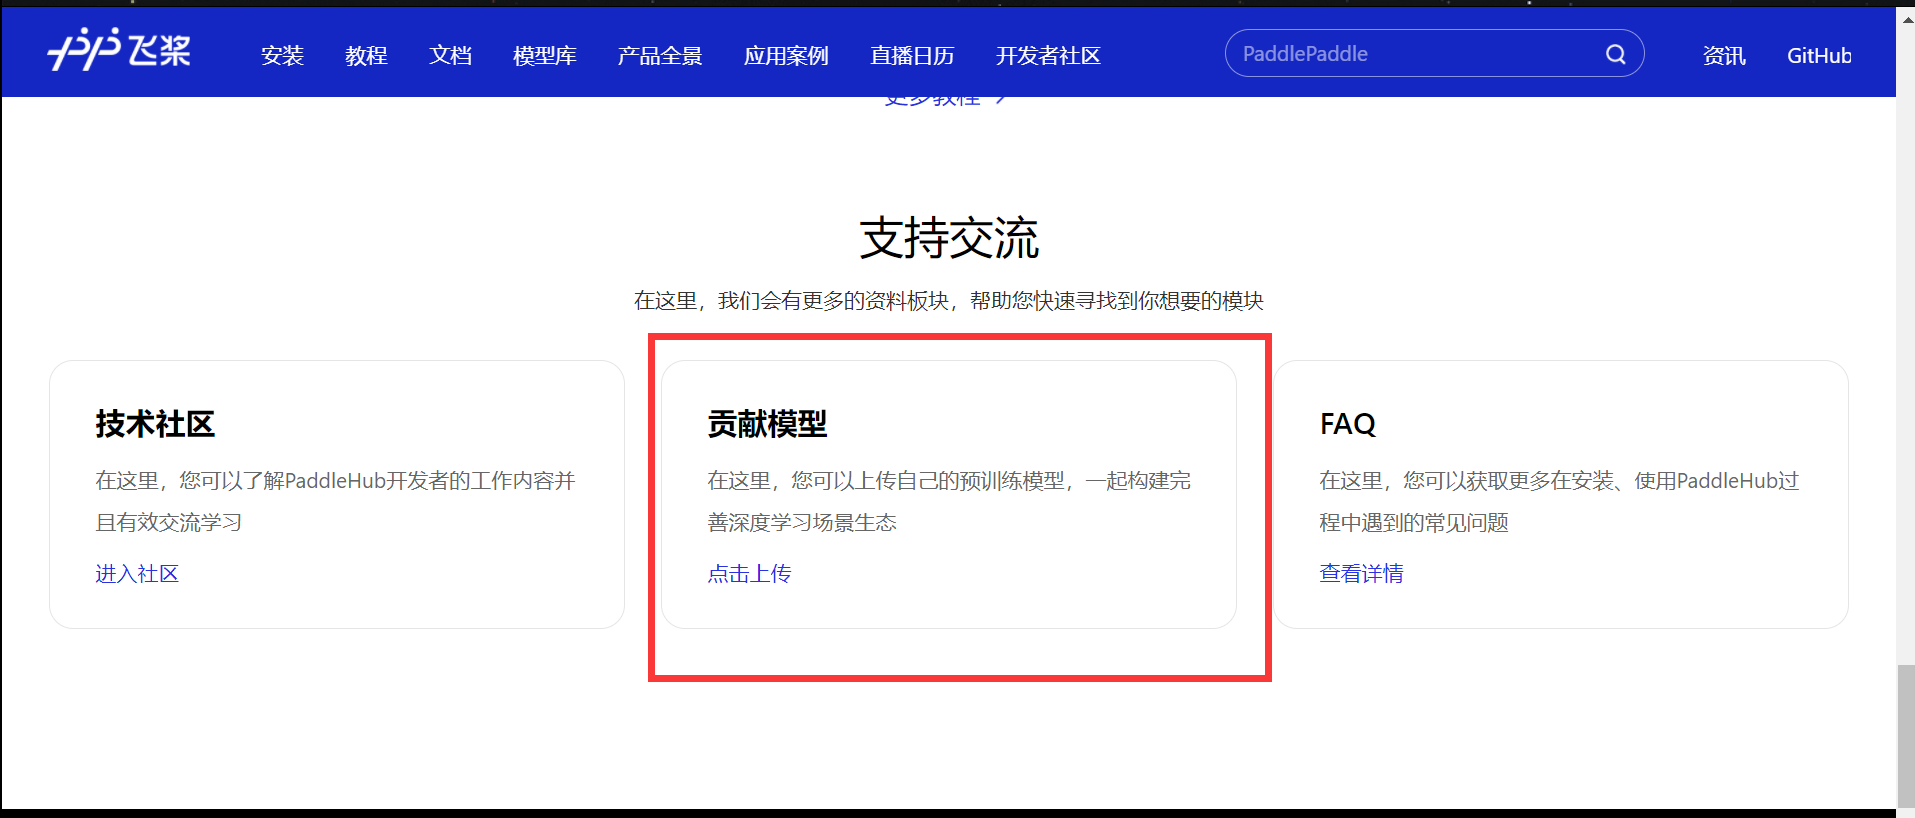Visit 开发者社区 from the navigation bar
This screenshot has height=818, width=1915.
tap(1048, 56)
